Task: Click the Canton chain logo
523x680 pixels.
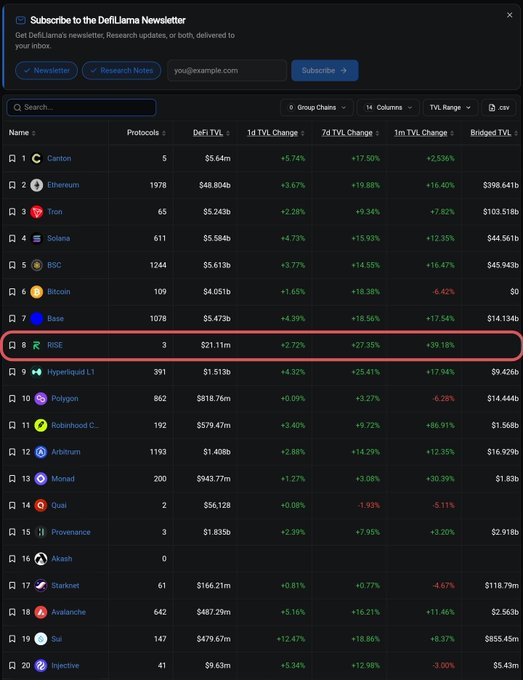Action: pyautogui.click(x=36, y=158)
